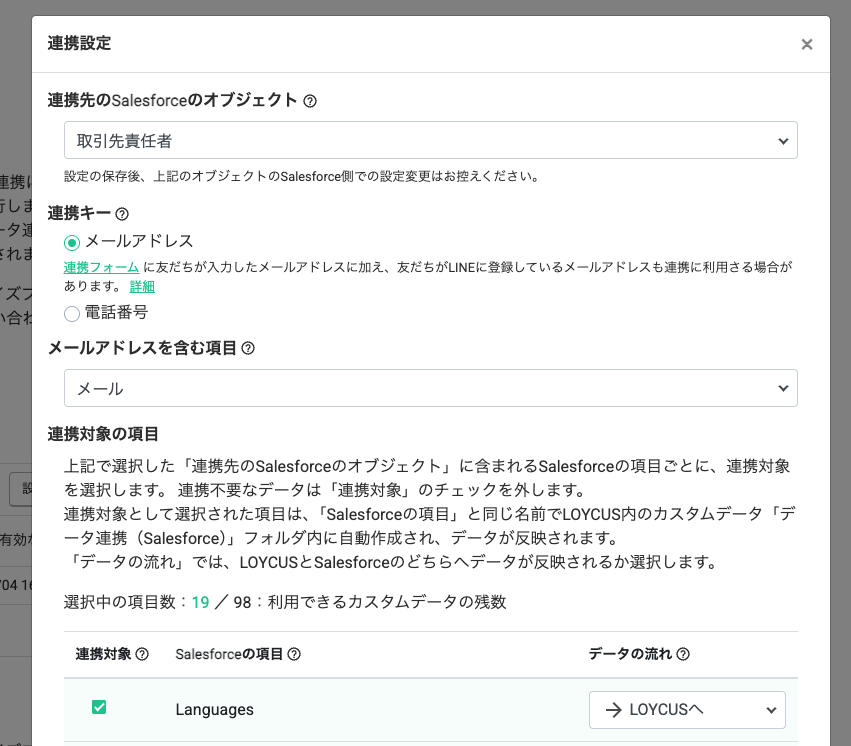The image size is (851, 746).
Task: Follow the 連携フォーム link
Action: pyautogui.click(x=101, y=267)
